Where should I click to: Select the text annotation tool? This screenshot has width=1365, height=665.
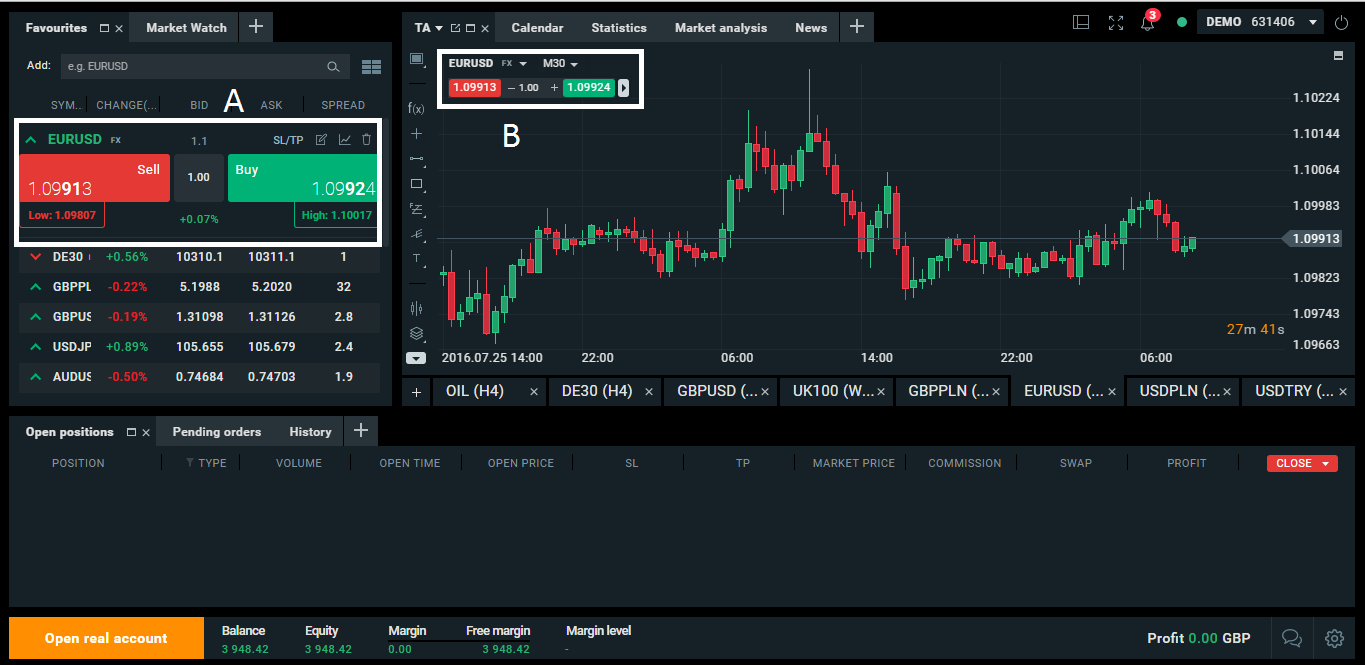click(x=416, y=258)
